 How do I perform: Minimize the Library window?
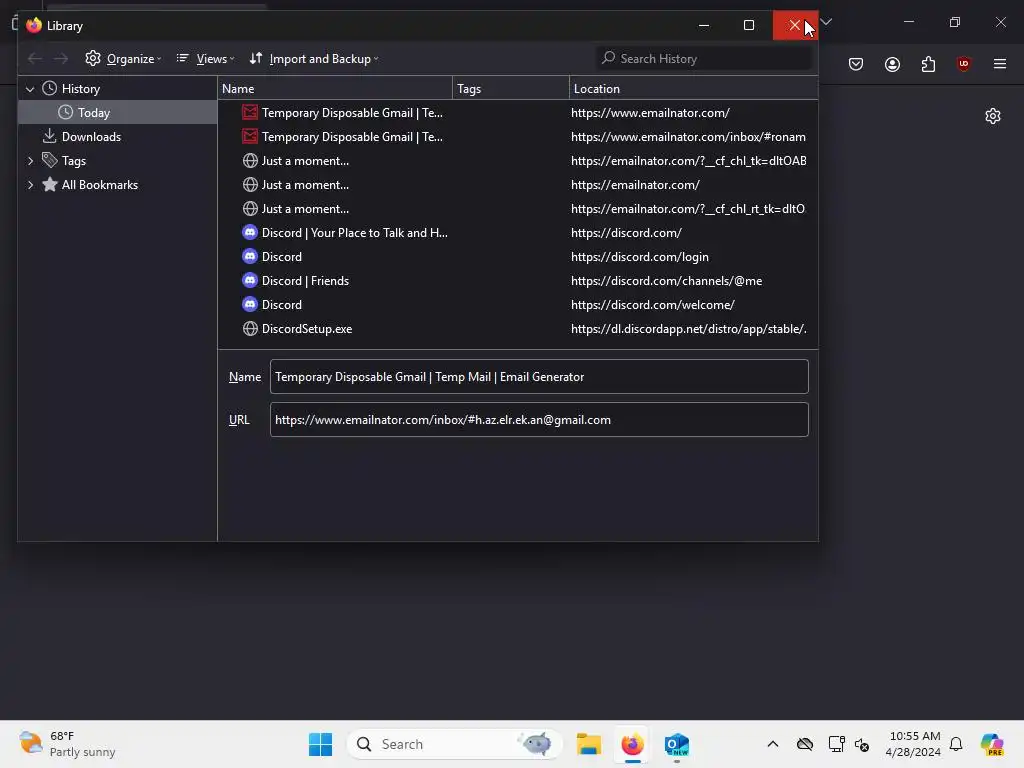[x=704, y=25]
